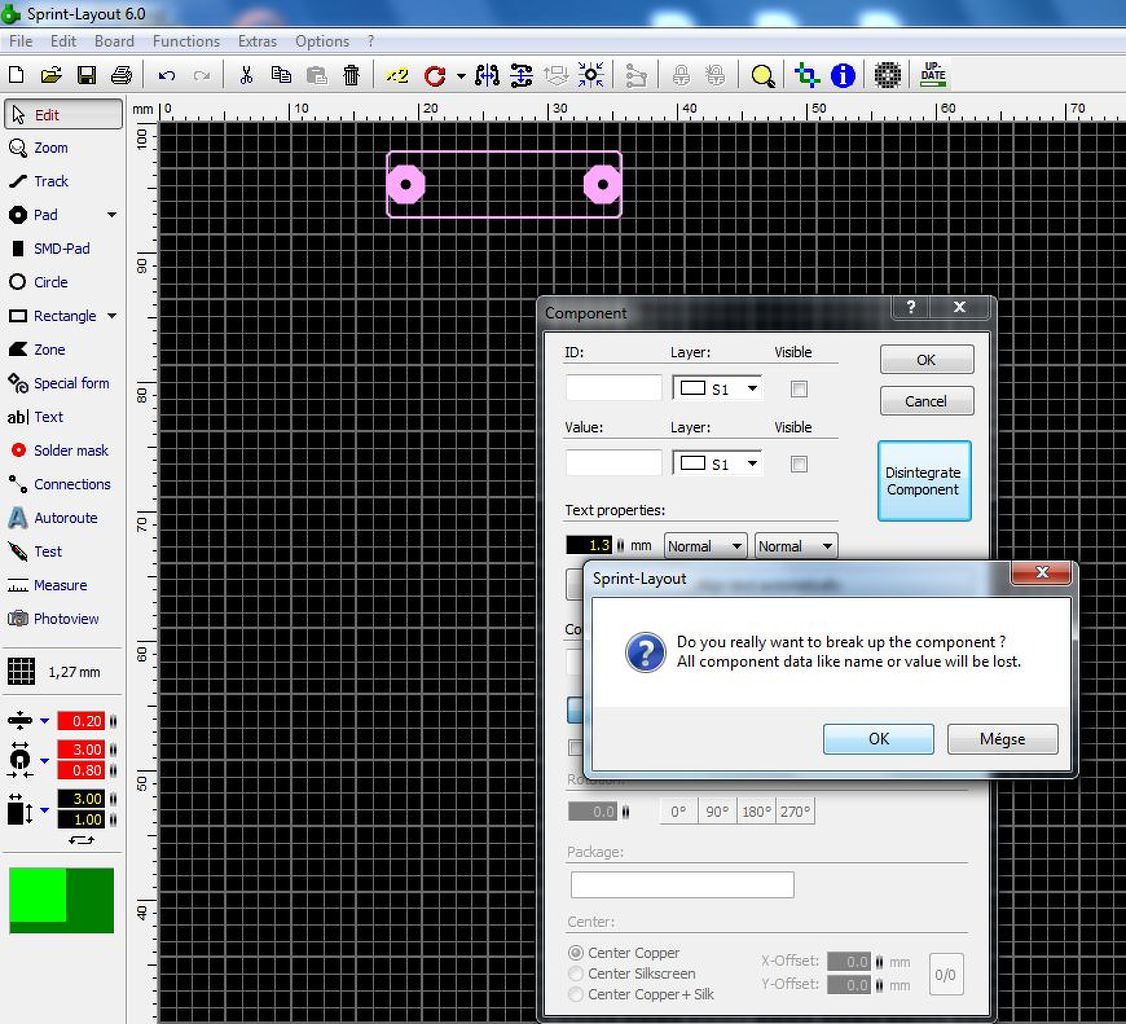
Task: Click Disintegrate Component button
Action: [923, 481]
